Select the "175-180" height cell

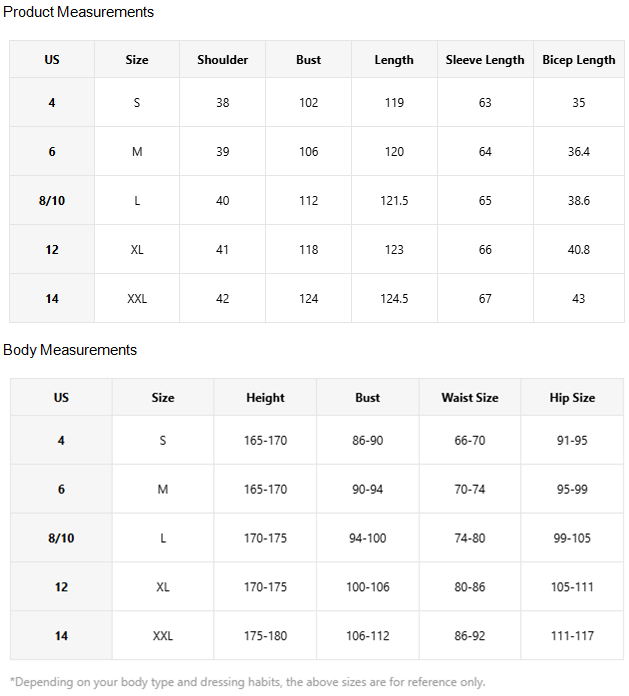[265, 636]
